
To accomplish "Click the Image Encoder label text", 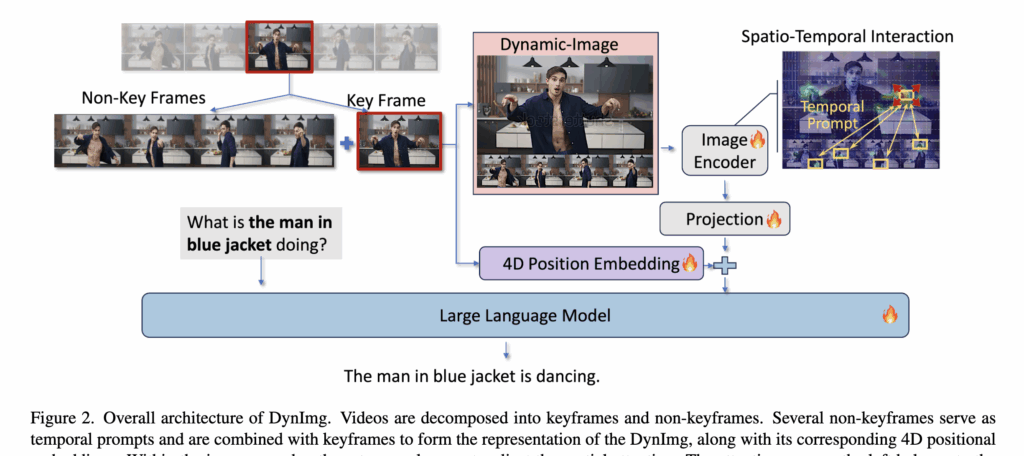I will tap(719, 152).
